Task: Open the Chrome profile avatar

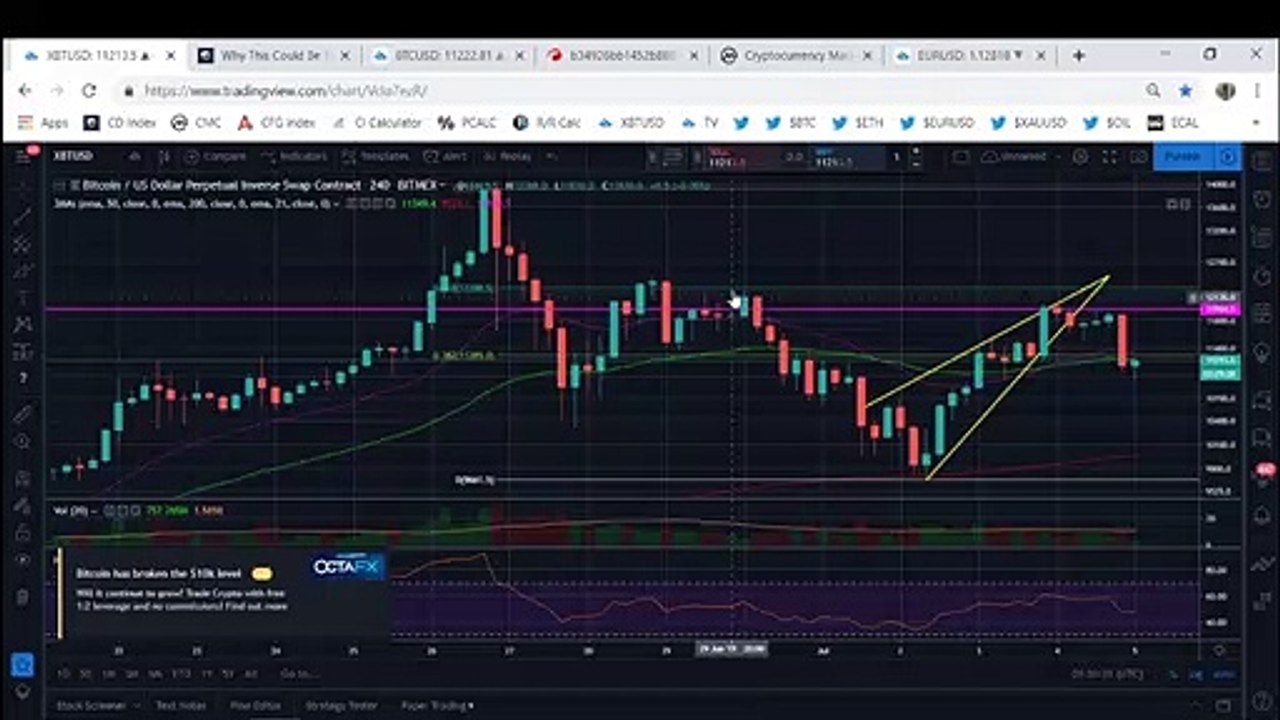Action: 1225,90
